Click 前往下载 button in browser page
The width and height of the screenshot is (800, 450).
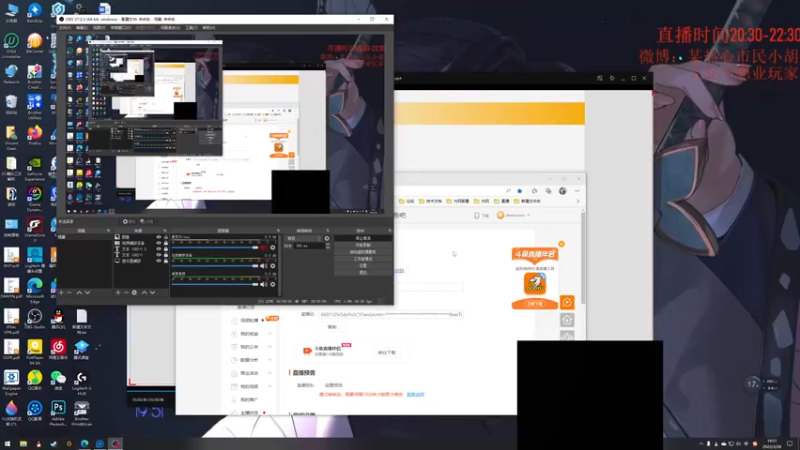pos(386,353)
